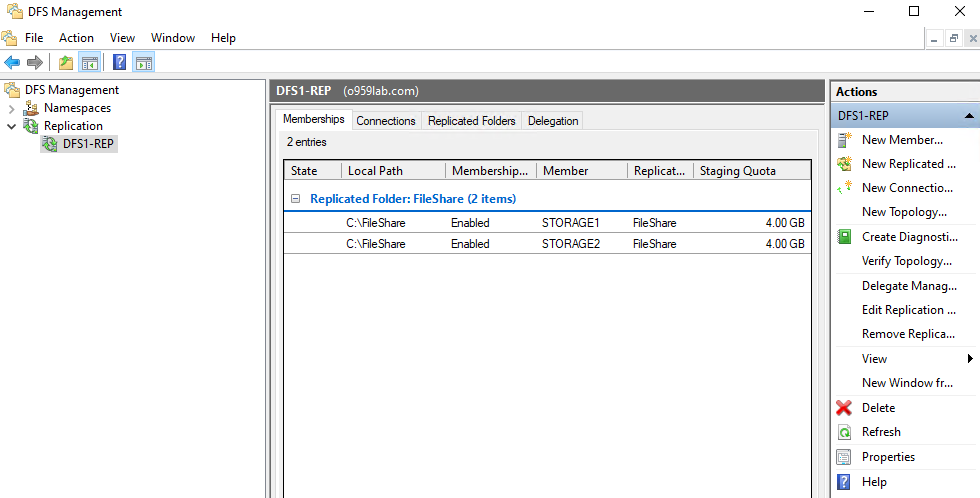Click the Properties icon in Actions pane
The height and width of the screenshot is (498, 980).
[x=844, y=457]
